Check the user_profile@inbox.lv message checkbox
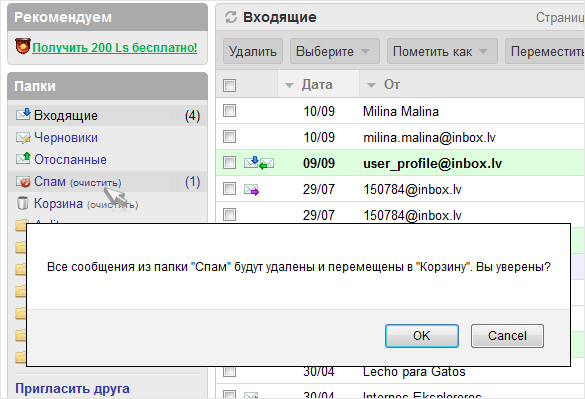Image resolution: width=585 pixels, height=399 pixels. [229, 163]
